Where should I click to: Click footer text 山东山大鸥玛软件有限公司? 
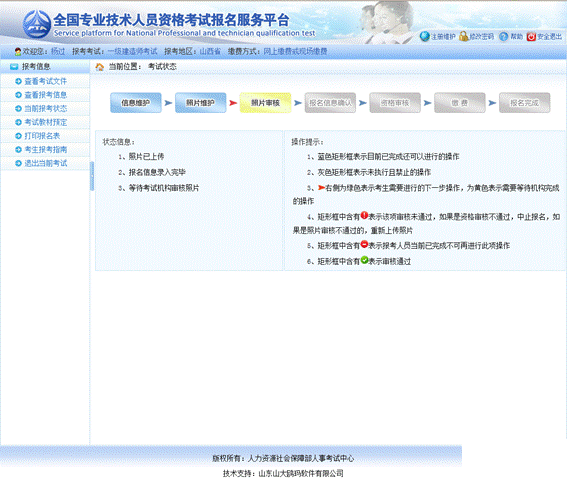click(301, 474)
